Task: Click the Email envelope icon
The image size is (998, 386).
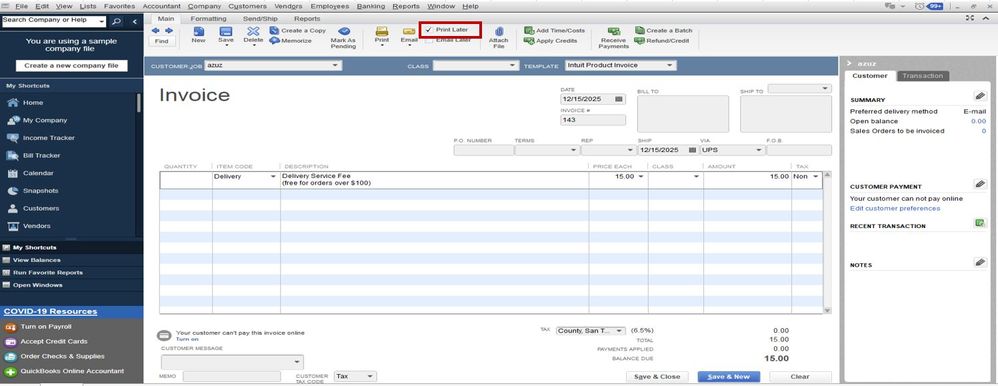Action: tap(409, 31)
